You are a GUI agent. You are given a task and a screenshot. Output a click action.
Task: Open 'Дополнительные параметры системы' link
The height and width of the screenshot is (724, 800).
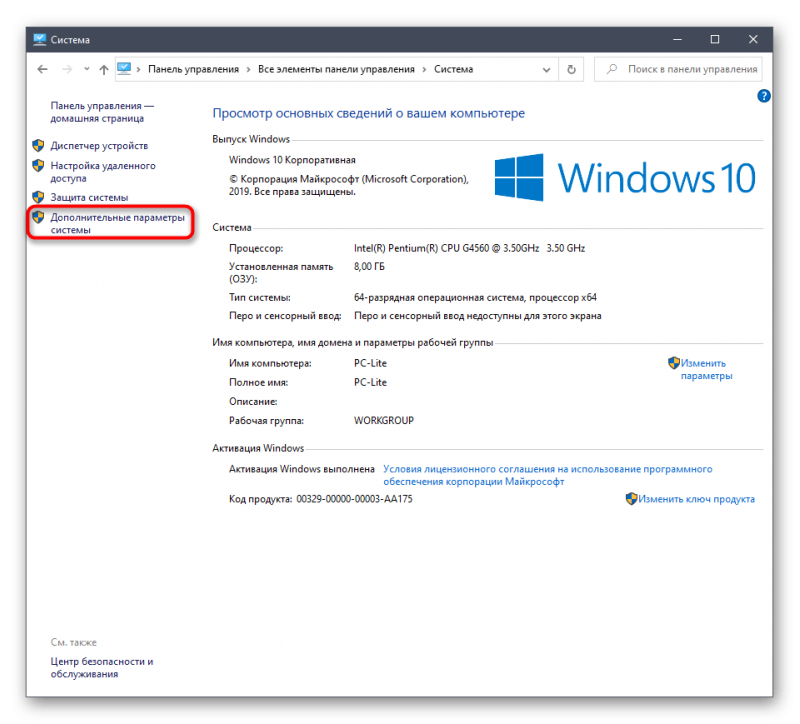(x=117, y=223)
